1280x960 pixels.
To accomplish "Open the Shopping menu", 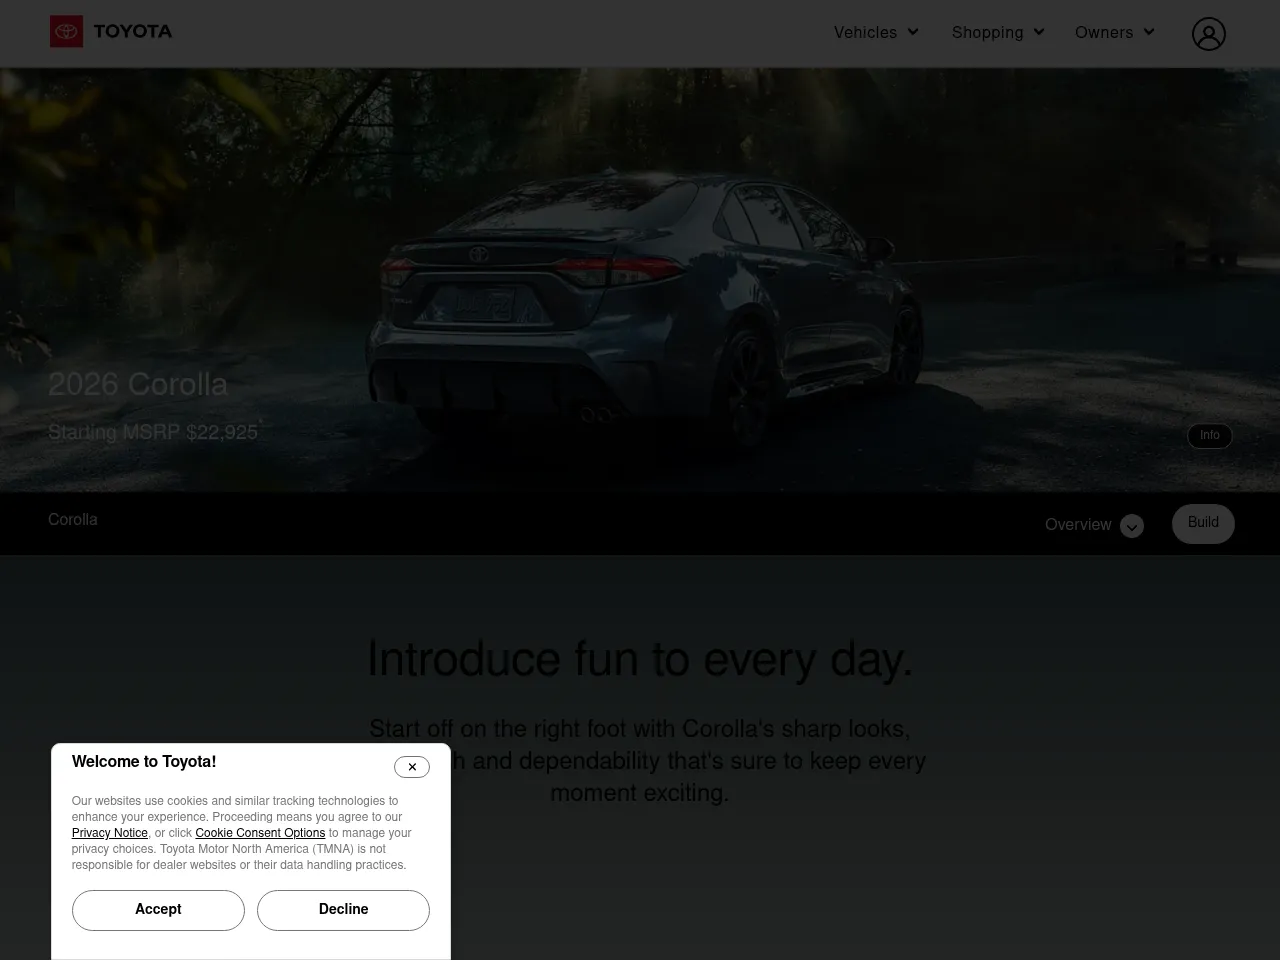I will click(x=987, y=33).
